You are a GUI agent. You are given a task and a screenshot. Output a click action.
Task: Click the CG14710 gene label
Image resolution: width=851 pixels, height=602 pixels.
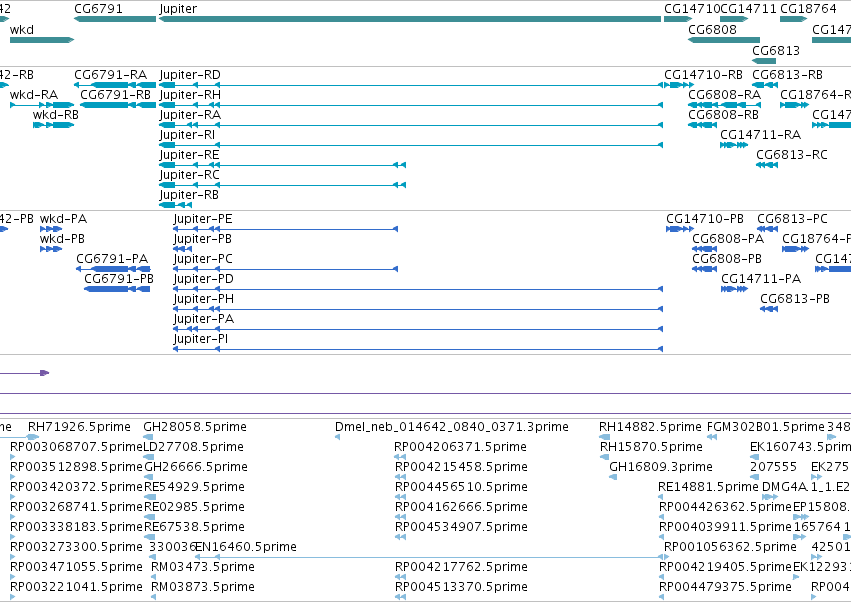pos(691,9)
